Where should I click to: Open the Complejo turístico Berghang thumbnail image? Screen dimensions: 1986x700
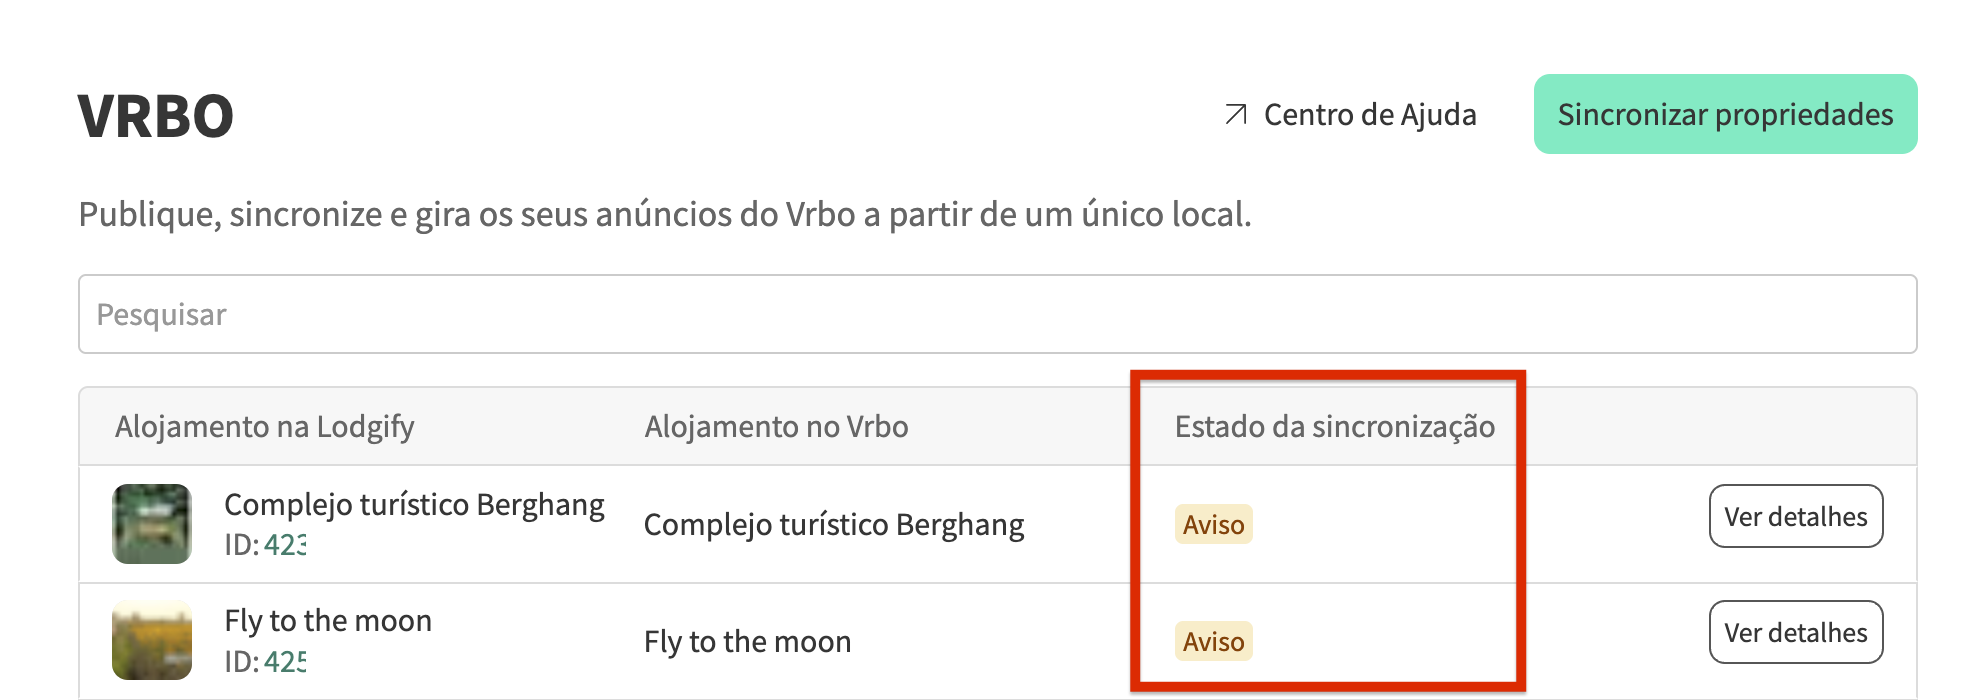click(152, 524)
